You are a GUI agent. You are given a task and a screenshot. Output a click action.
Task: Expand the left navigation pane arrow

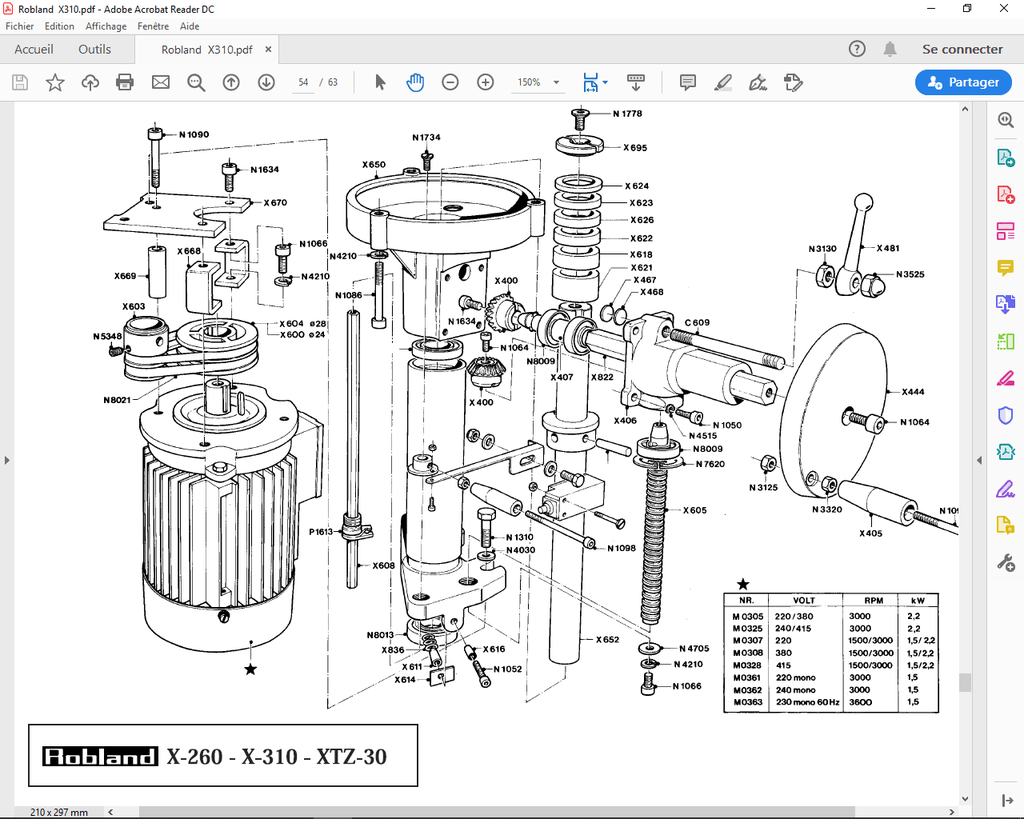coord(7,460)
